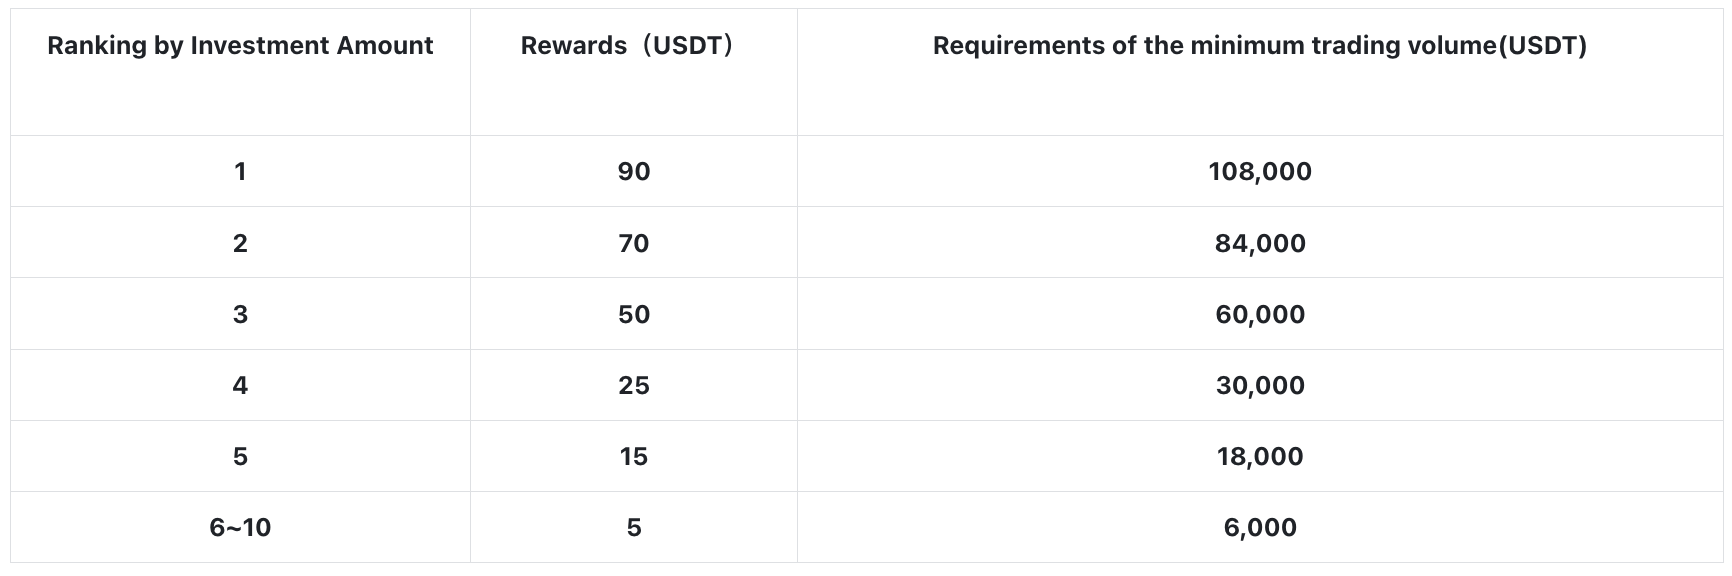
Task: Select the 90 USDT reward cell
Action: 634,172
